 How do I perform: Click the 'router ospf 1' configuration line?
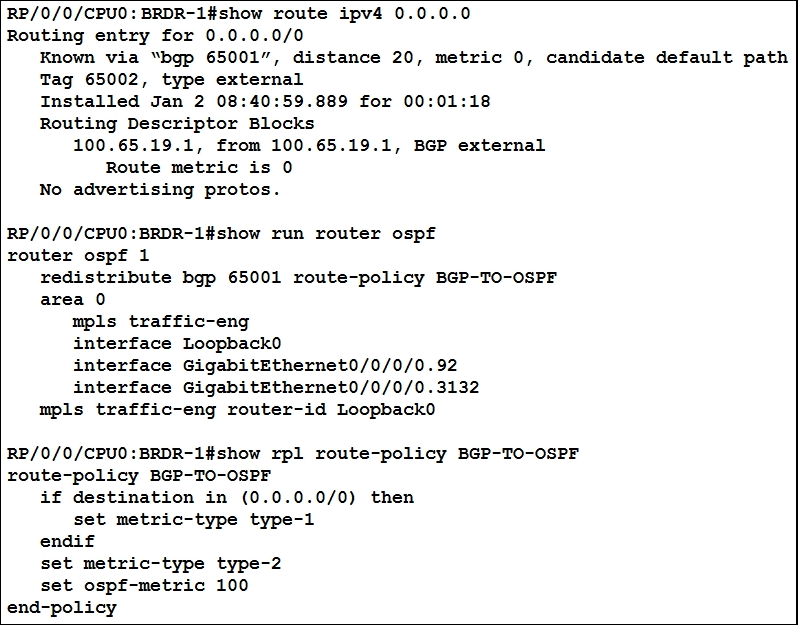click(78, 255)
